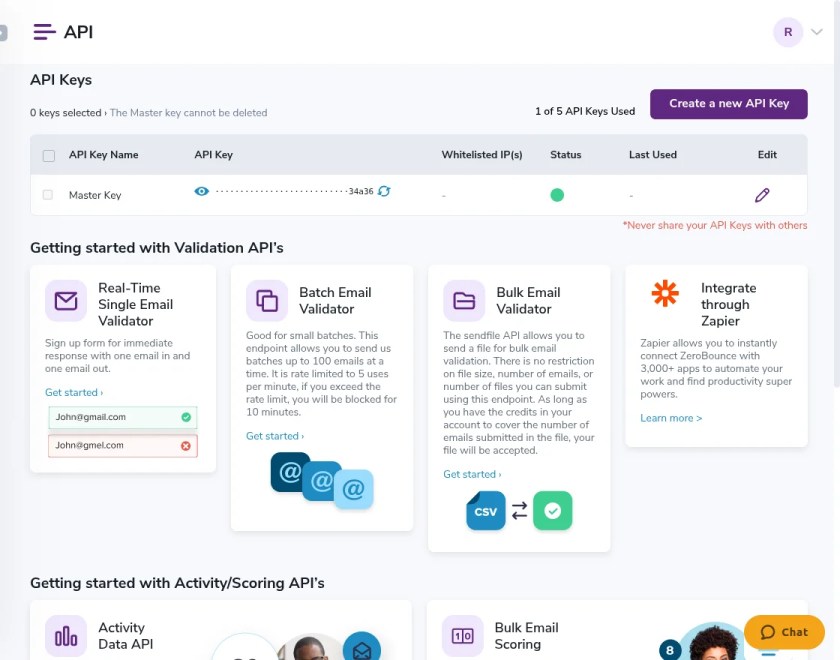The image size is (840, 660).
Task: Click red cross in John@gmel.com field
Action: pos(186,446)
